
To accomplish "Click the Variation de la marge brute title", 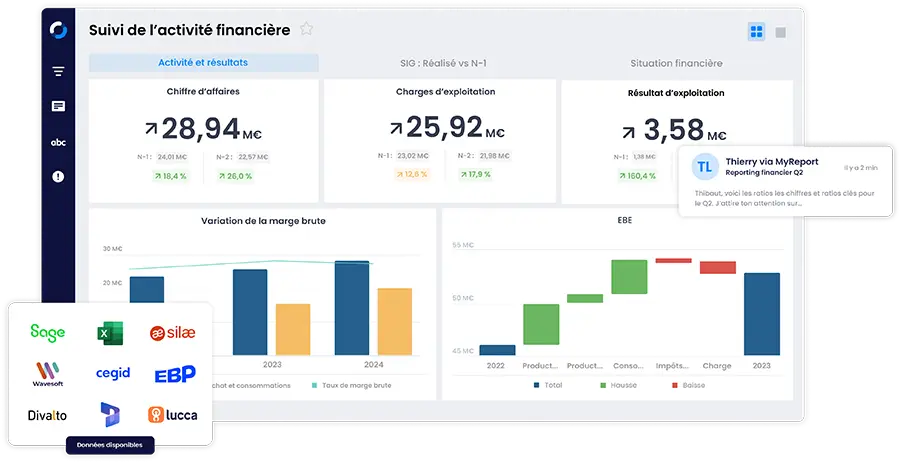I will [263, 221].
